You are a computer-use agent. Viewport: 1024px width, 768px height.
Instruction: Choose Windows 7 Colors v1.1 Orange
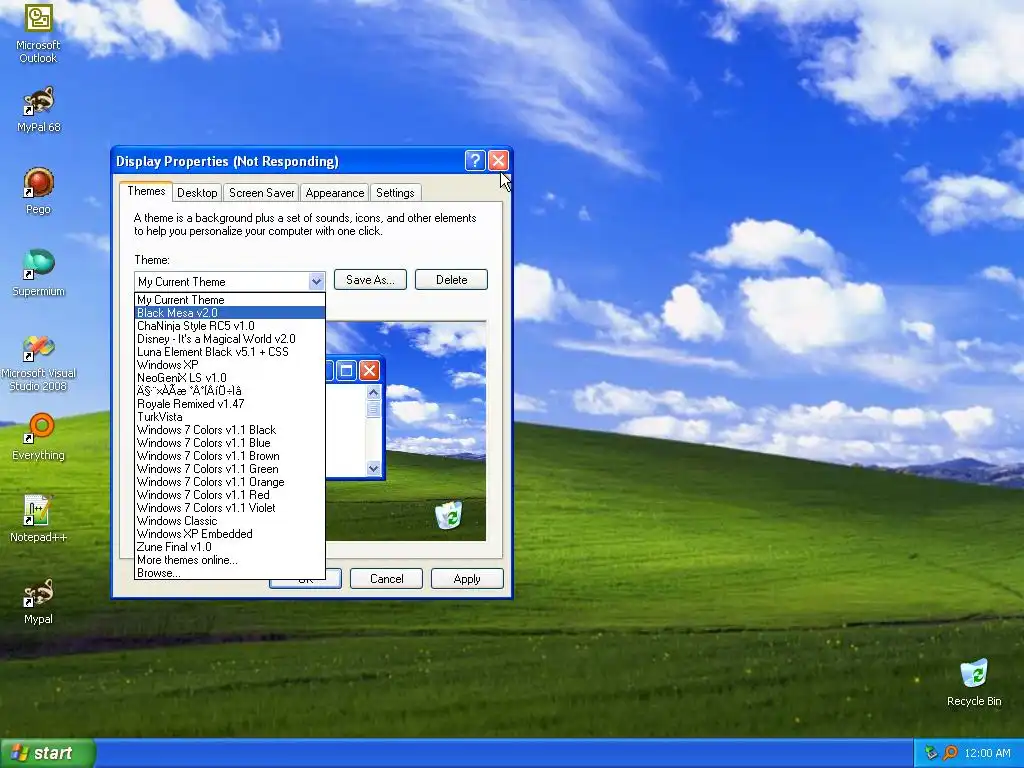[230, 482]
